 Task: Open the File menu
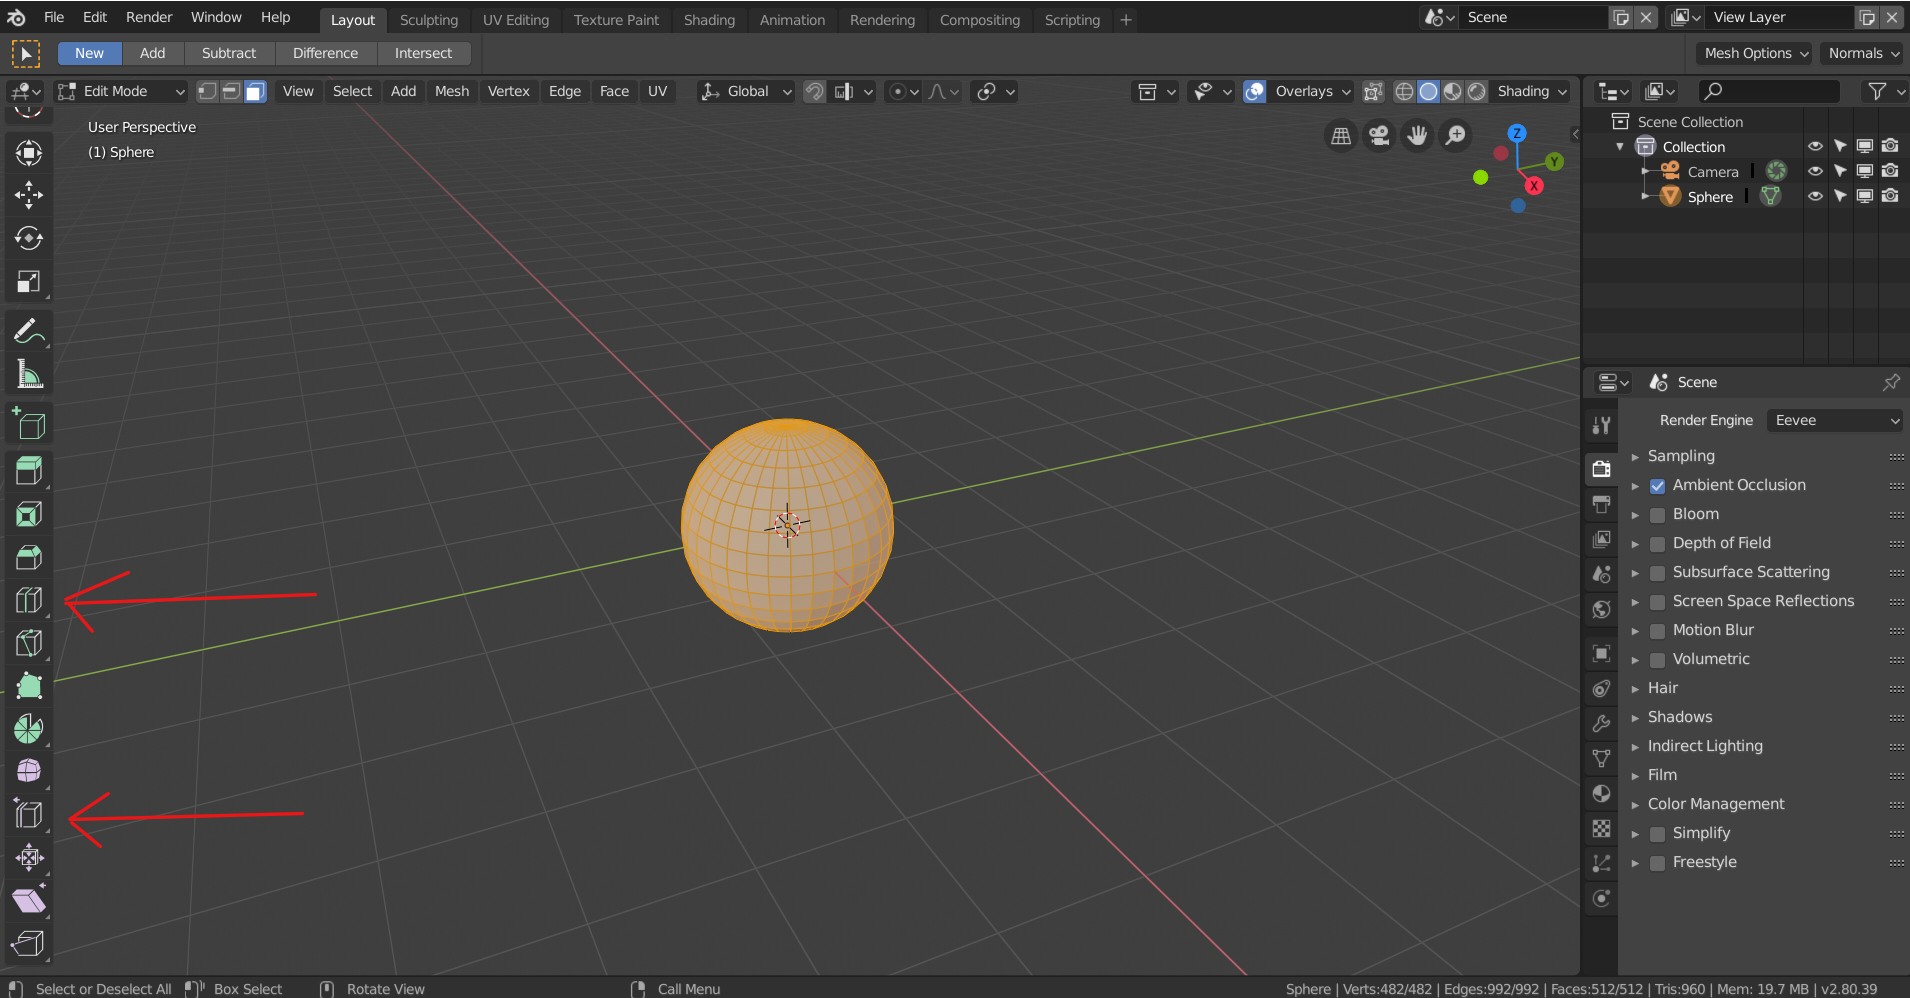pyautogui.click(x=54, y=17)
